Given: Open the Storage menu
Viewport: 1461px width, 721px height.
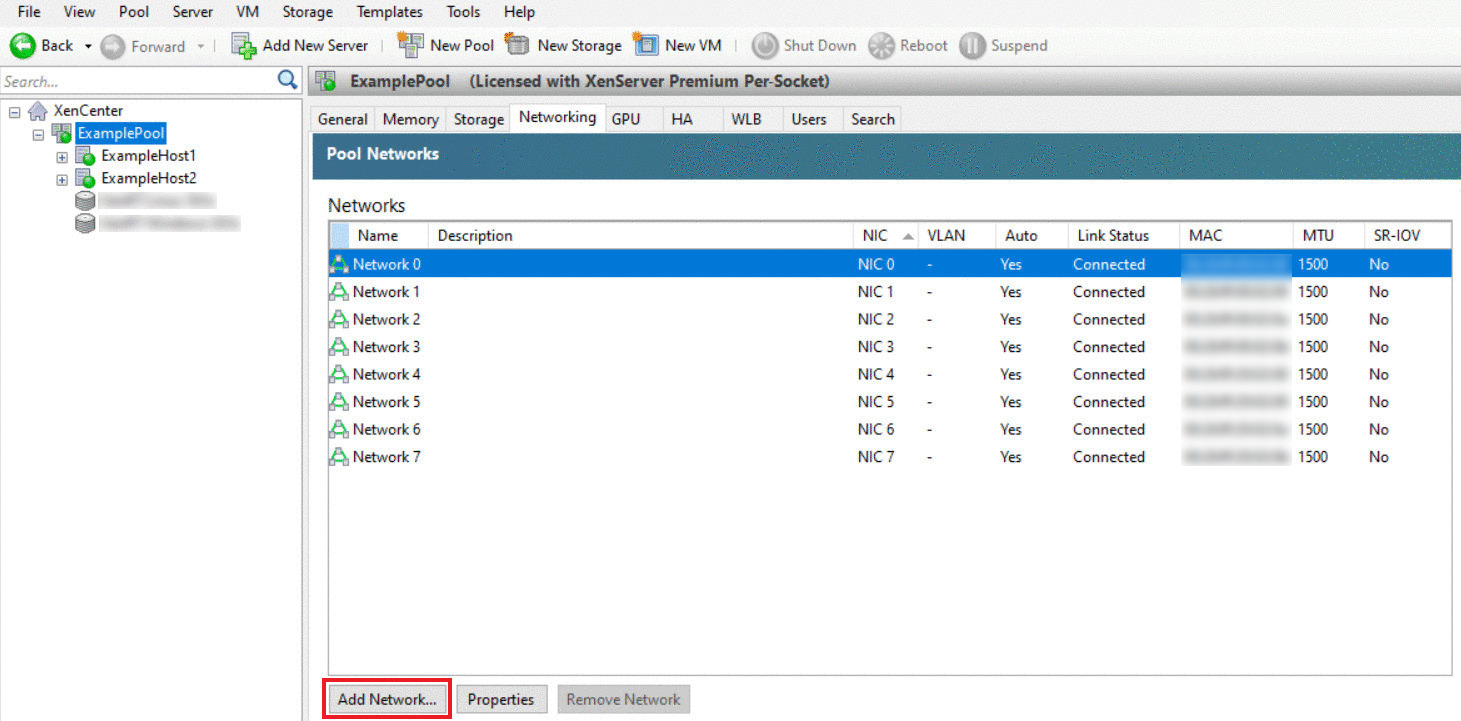Looking at the screenshot, I should tap(307, 12).
